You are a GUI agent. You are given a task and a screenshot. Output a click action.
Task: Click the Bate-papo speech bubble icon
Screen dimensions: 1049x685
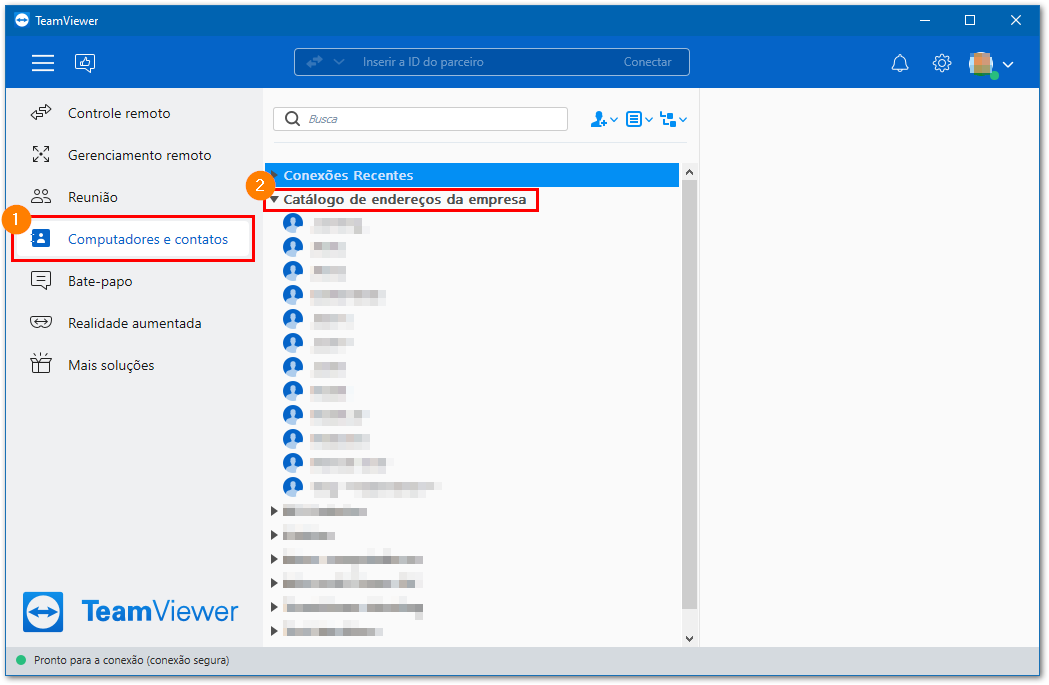click(41, 280)
